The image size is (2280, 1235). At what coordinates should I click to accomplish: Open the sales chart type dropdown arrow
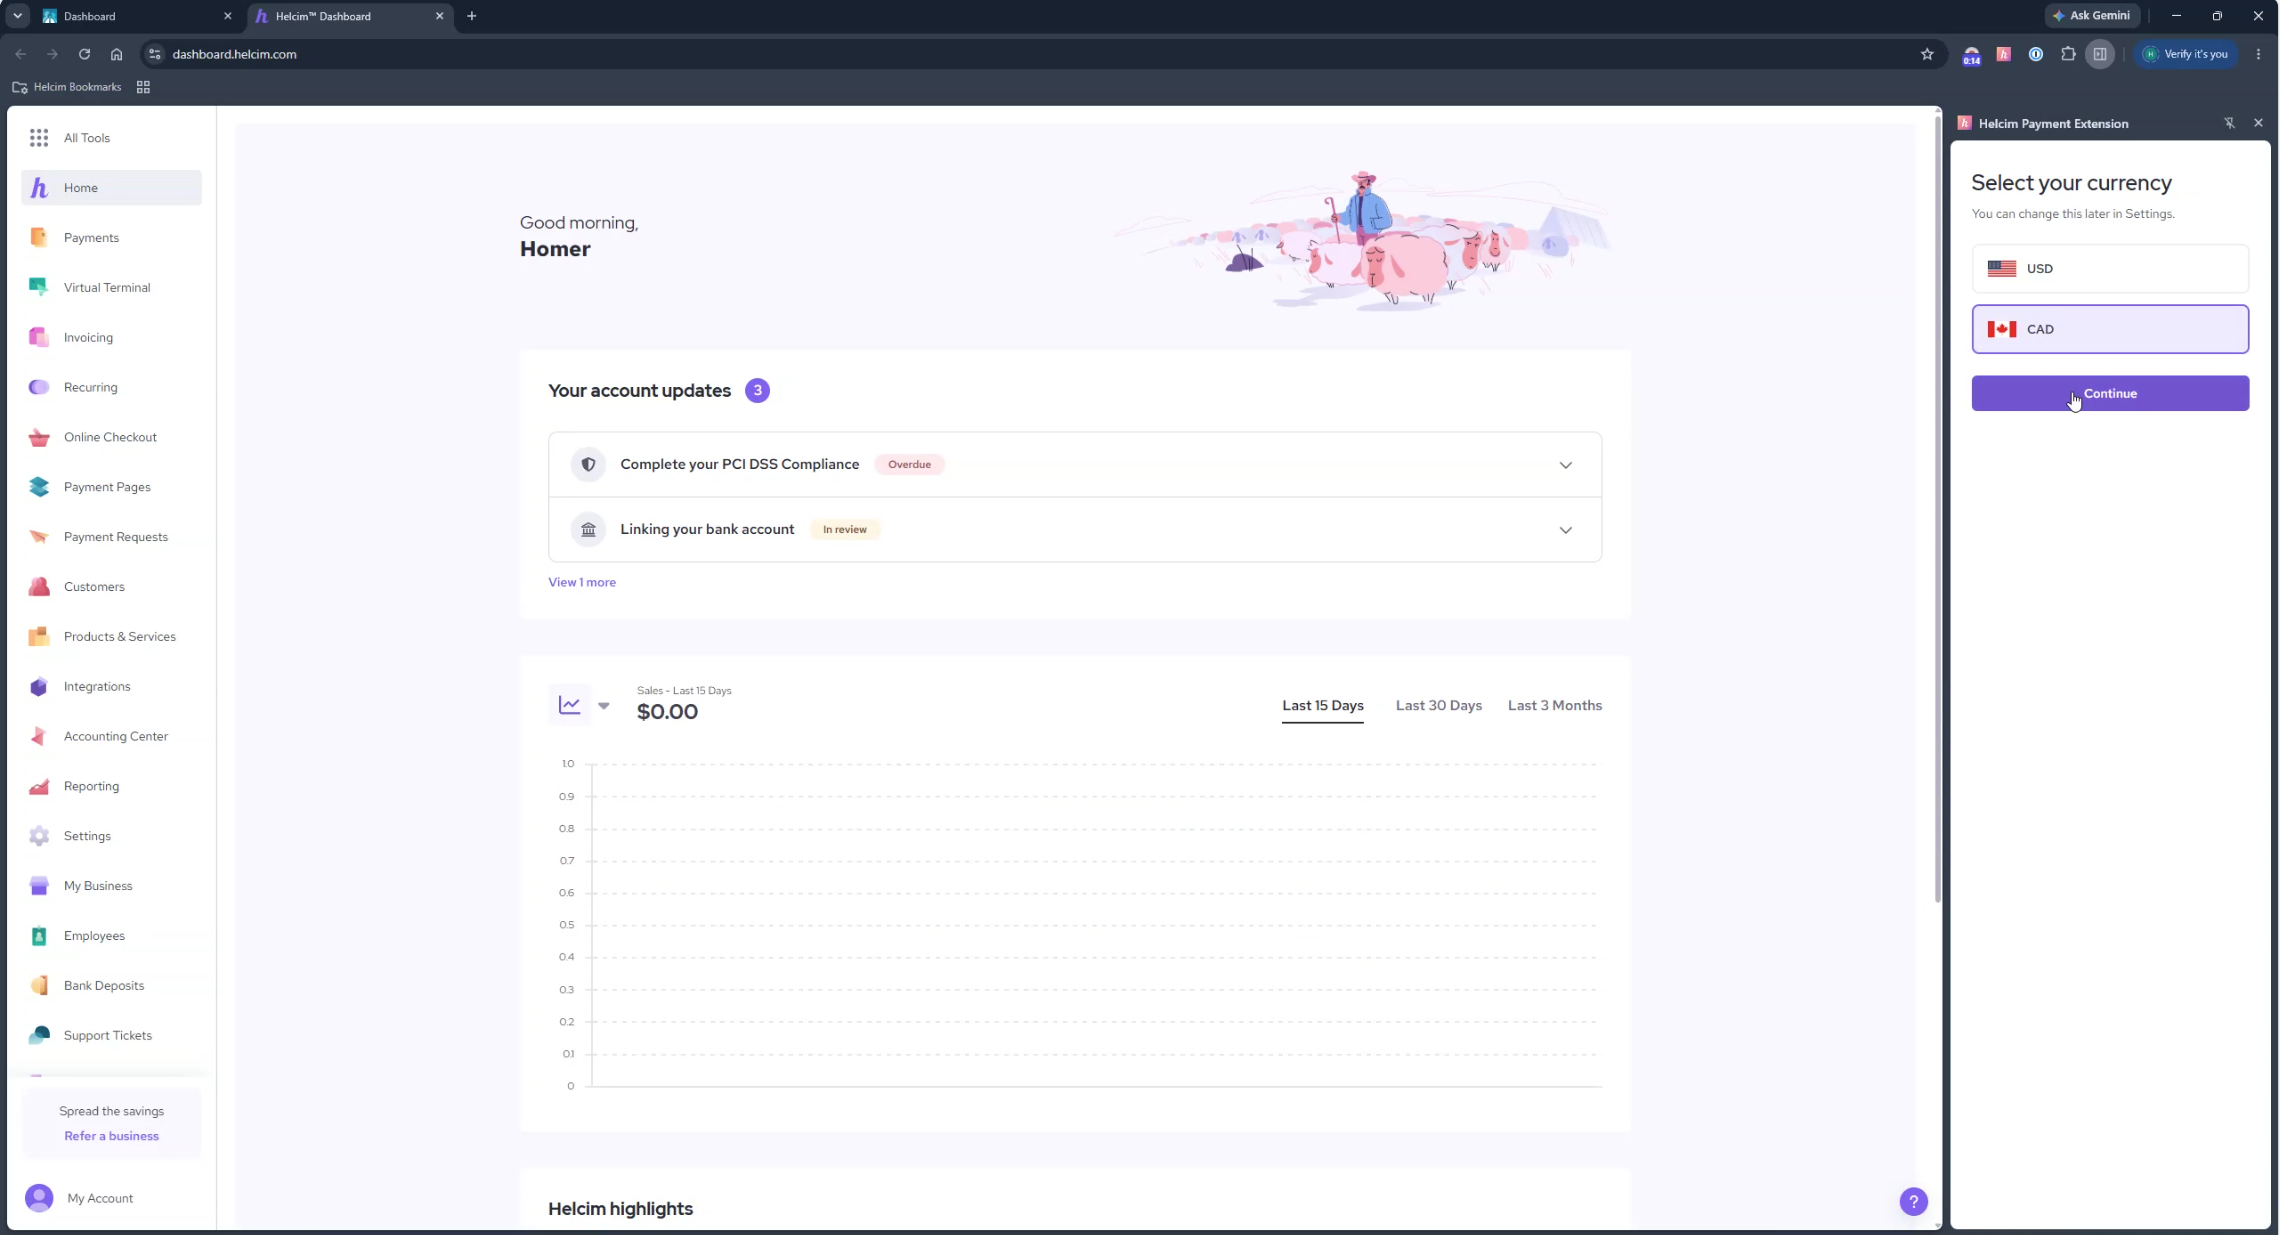[604, 706]
